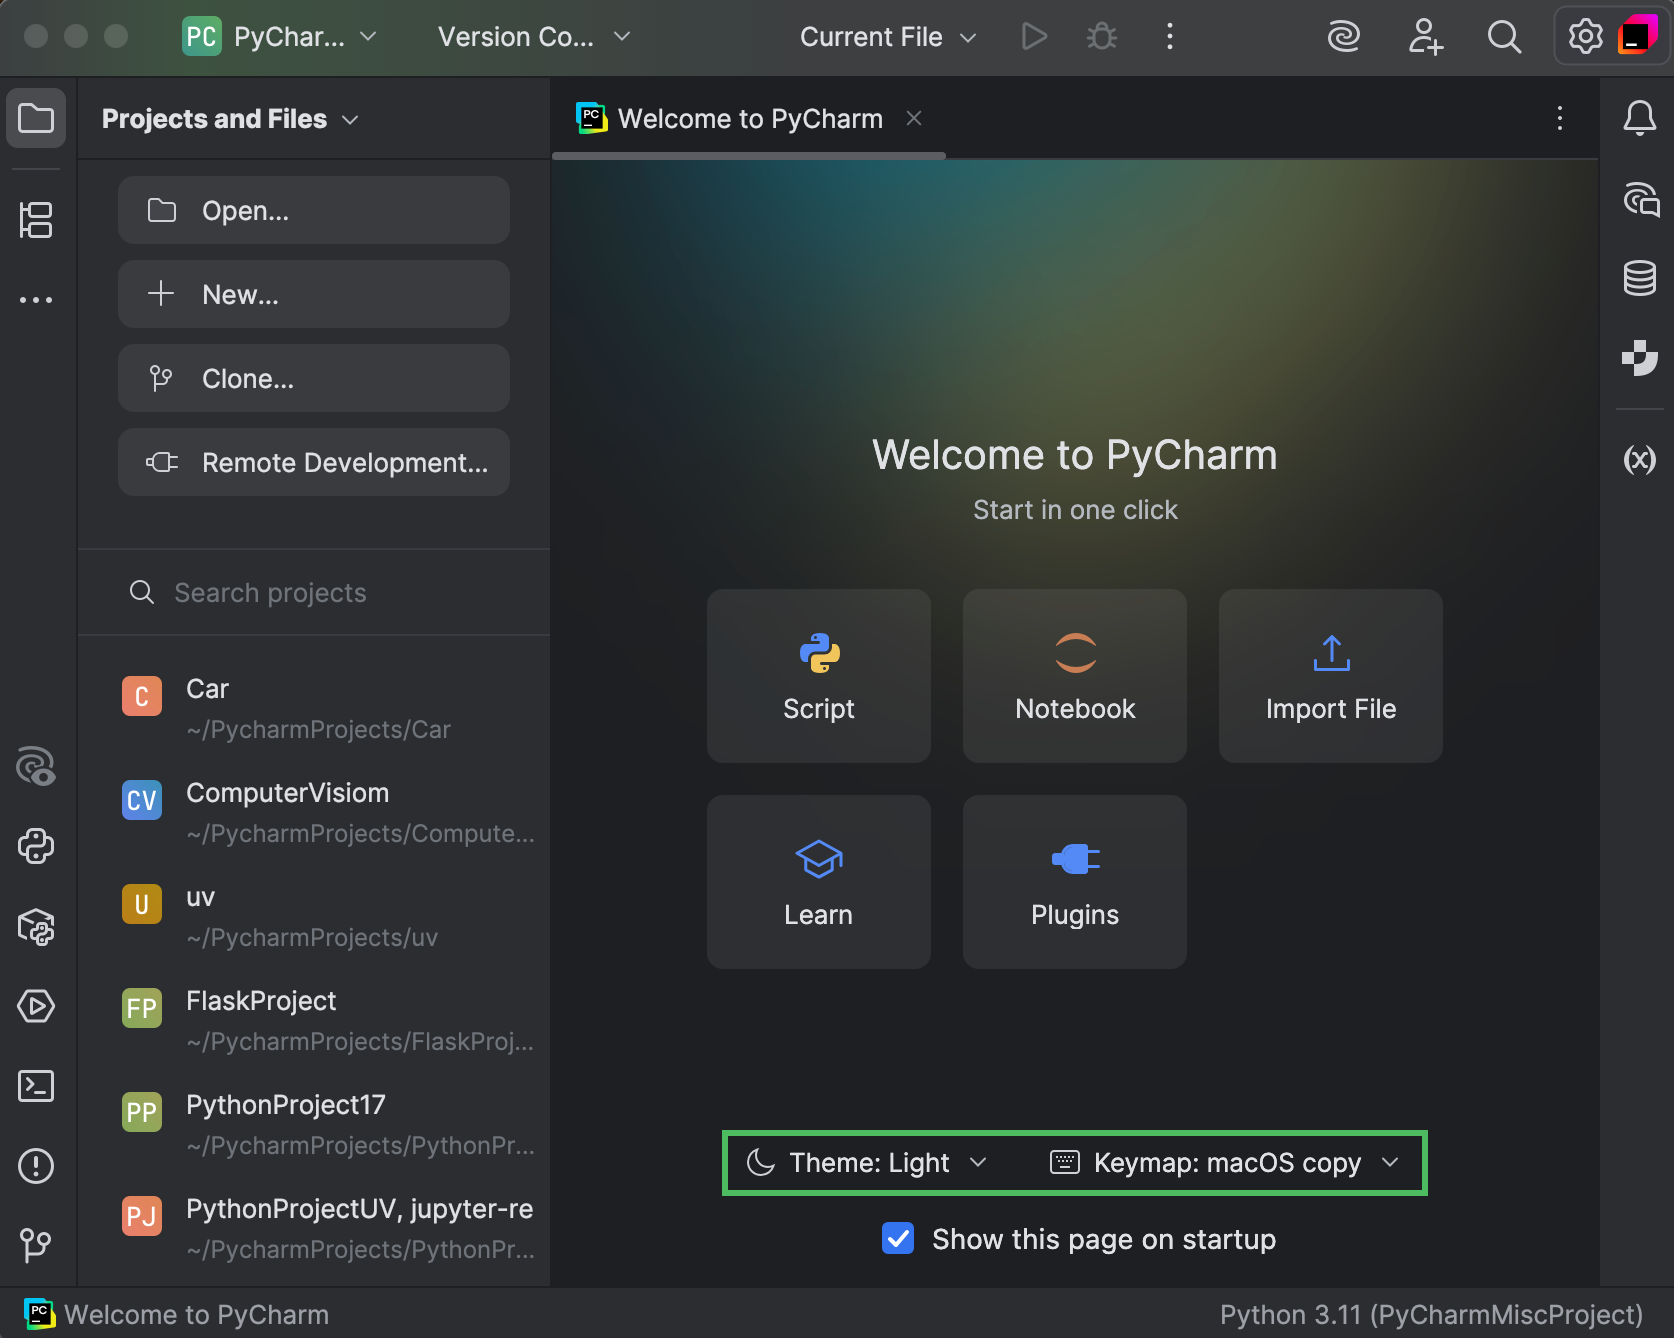Click the Problems tool window icon
1674x1338 pixels.
(x=36, y=1166)
